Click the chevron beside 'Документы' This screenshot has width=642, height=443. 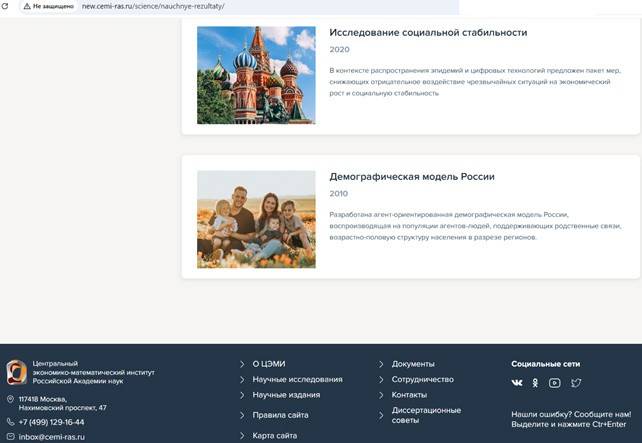tap(381, 364)
